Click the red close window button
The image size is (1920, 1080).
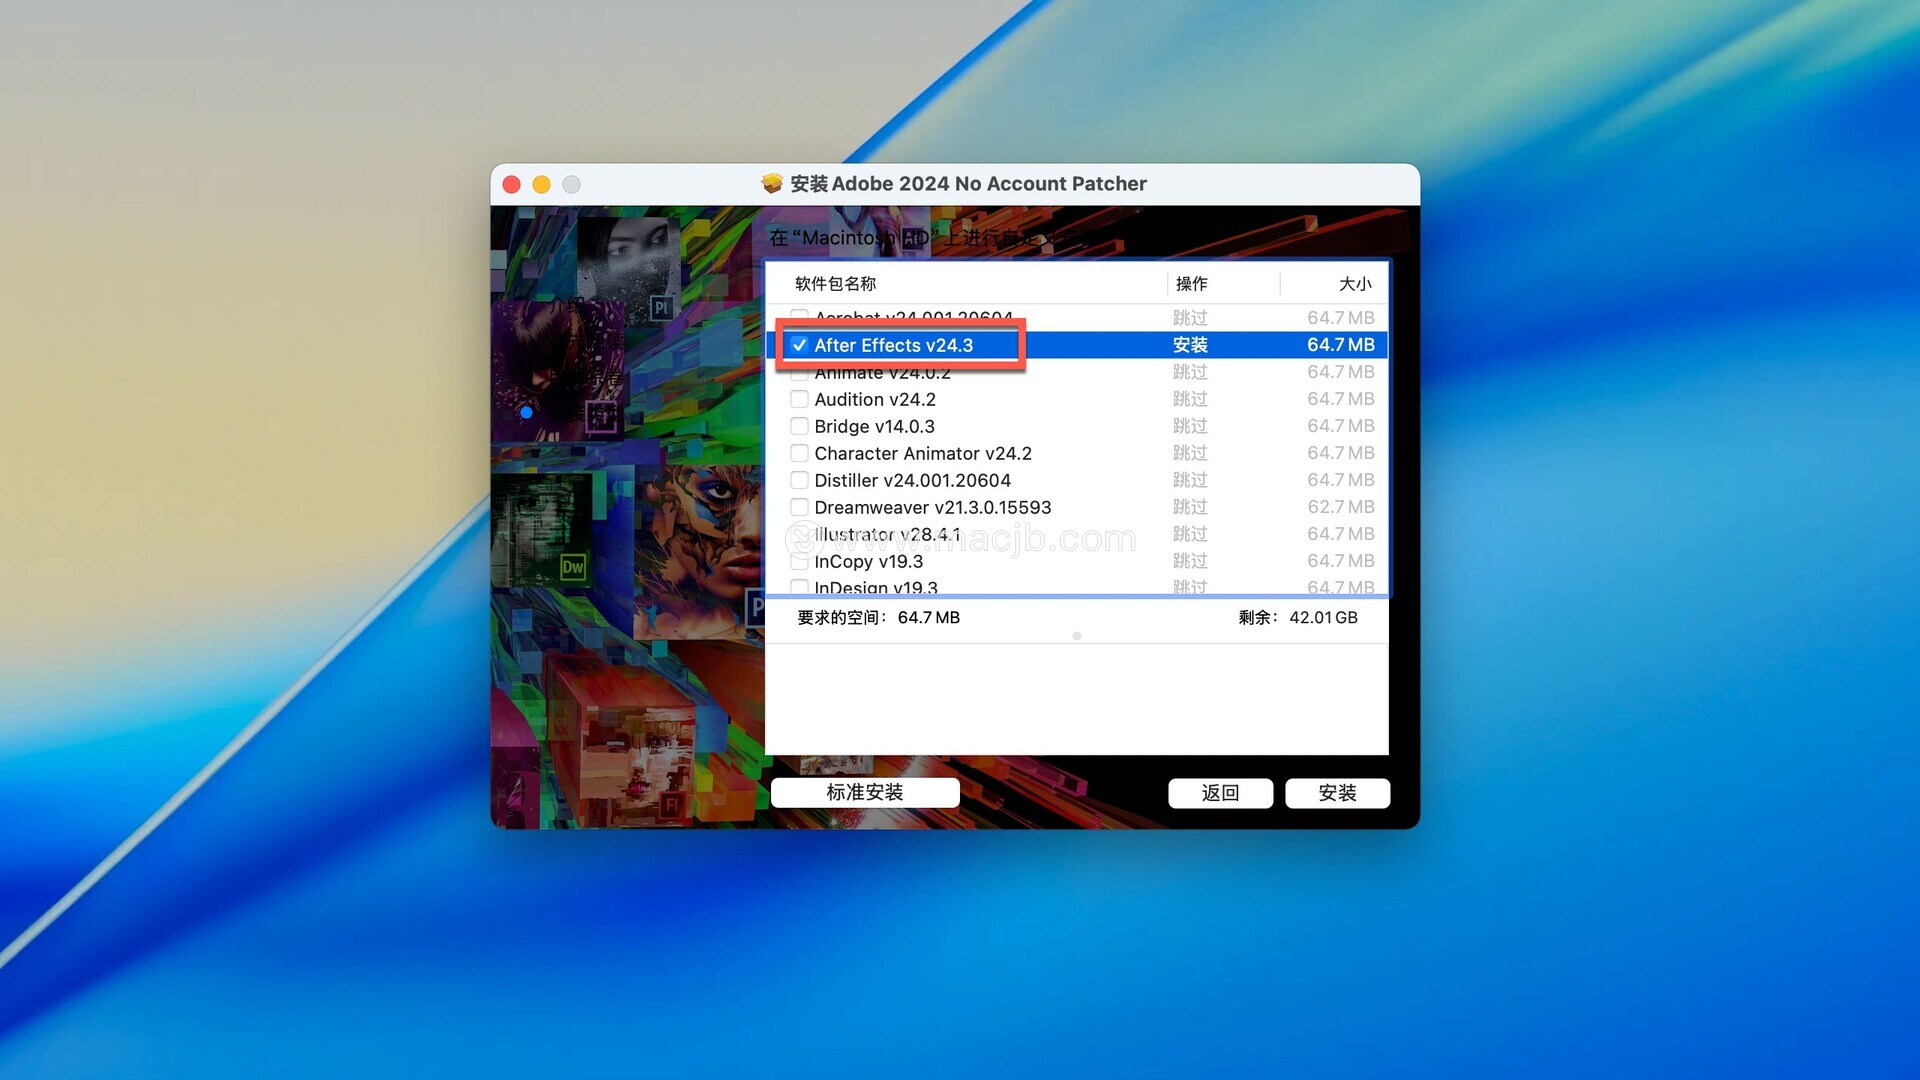[x=512, y=185]
